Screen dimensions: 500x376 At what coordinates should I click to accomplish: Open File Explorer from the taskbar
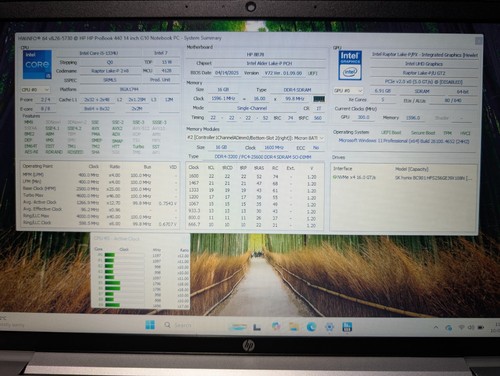(x=294, y=327)
